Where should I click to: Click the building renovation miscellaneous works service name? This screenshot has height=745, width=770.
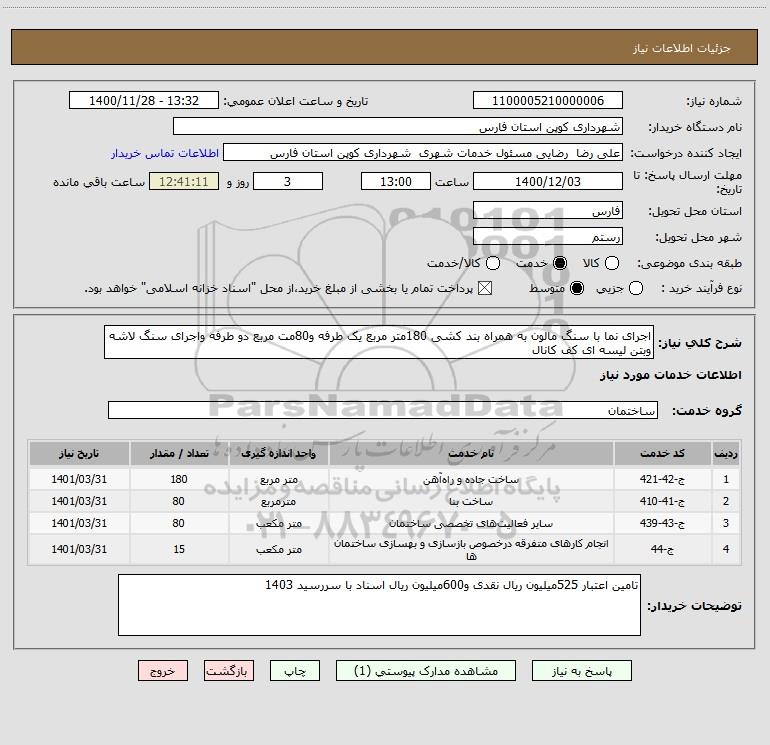coord(471,550)
